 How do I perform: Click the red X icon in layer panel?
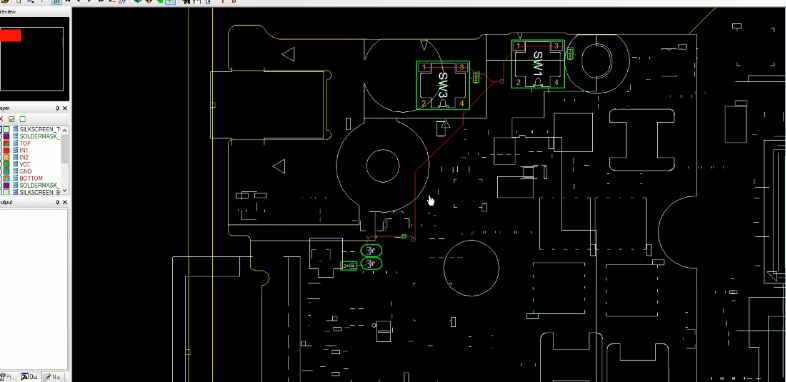(2, 119)
